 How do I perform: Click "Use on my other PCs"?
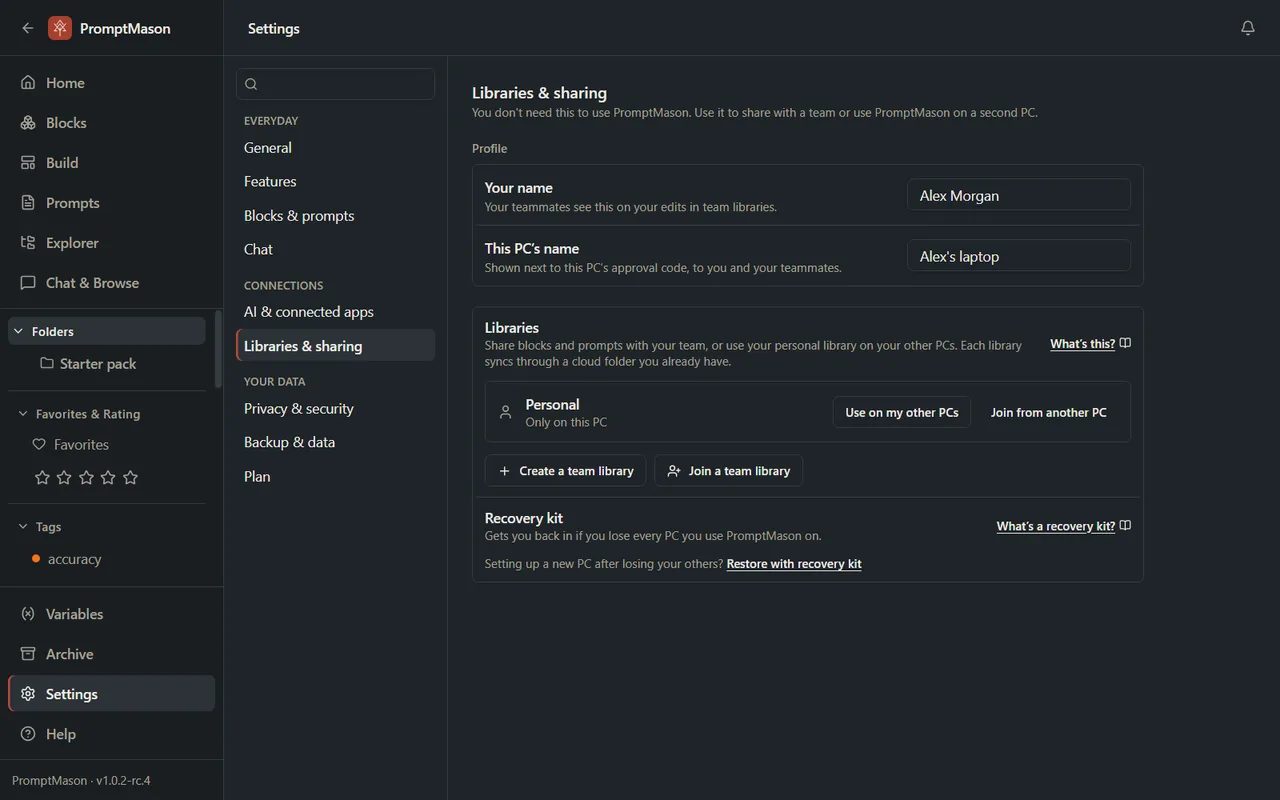point(902,412)
